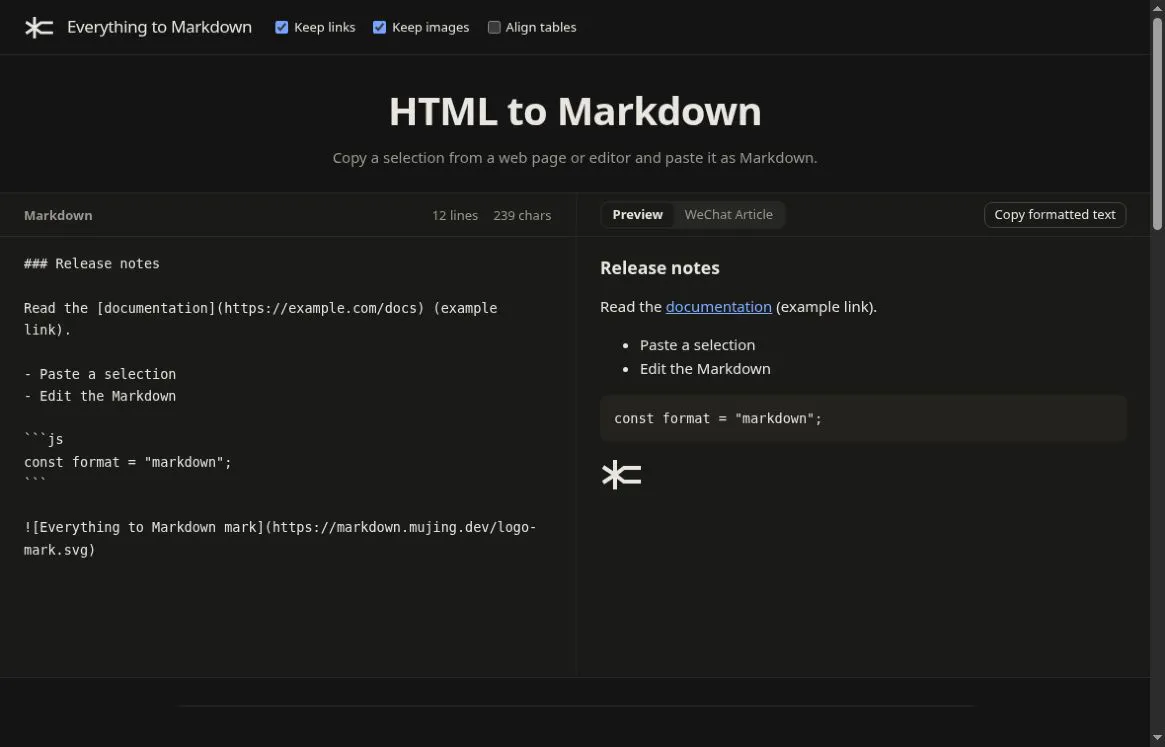Click the '- Paste a selection' editor line
Image resolution: width=1165 pixels, height=747 pixels.
[100, 374]
